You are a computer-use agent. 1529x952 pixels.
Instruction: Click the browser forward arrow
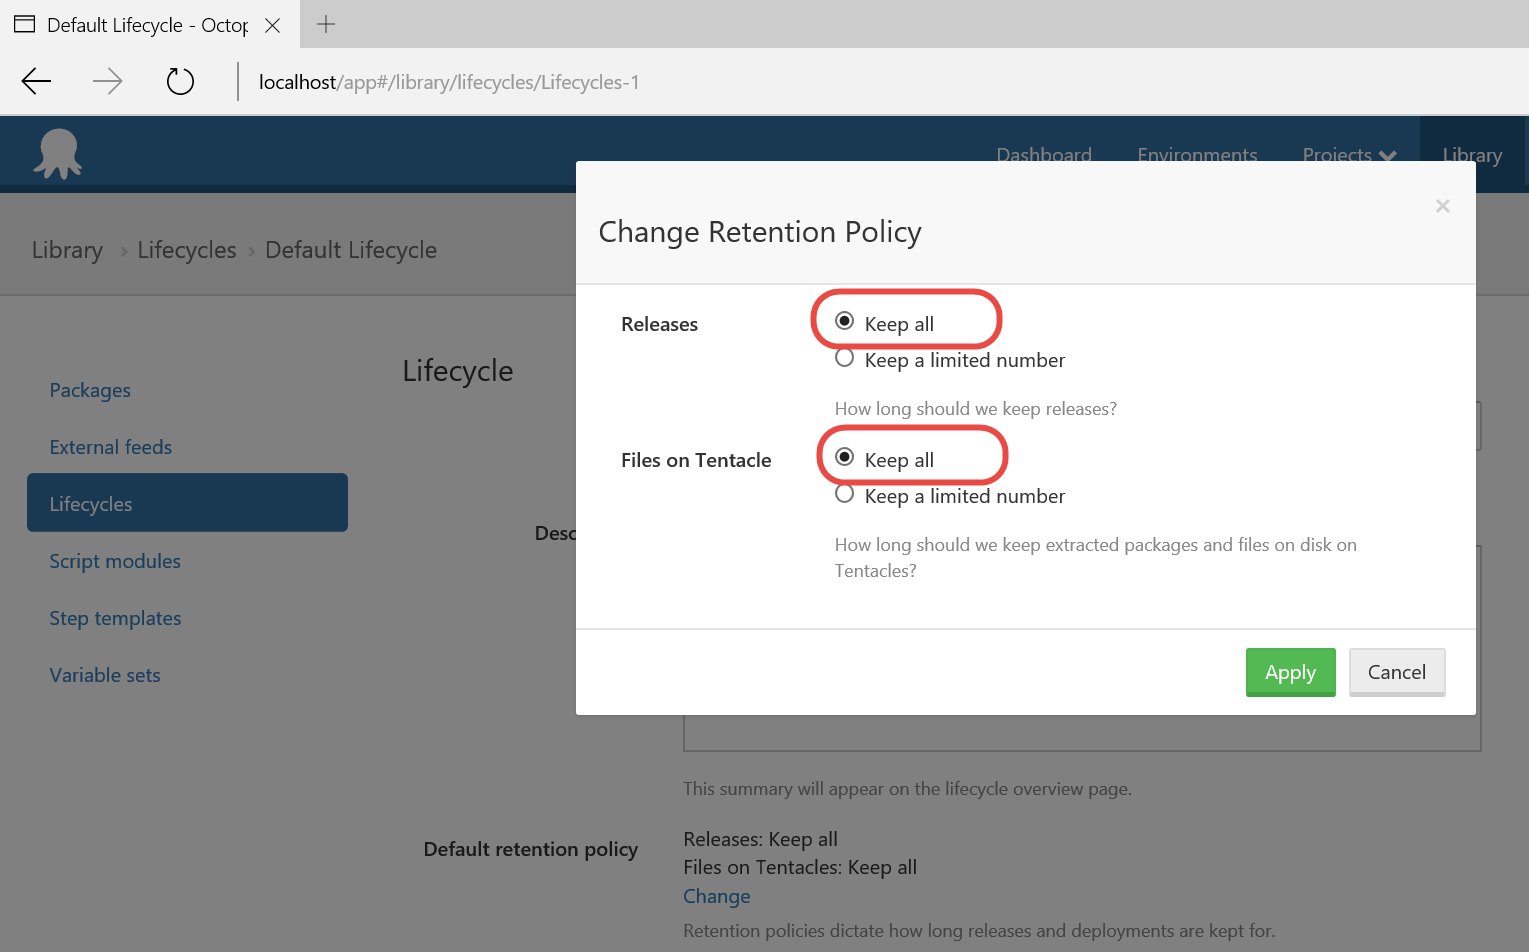pos(107,81)
